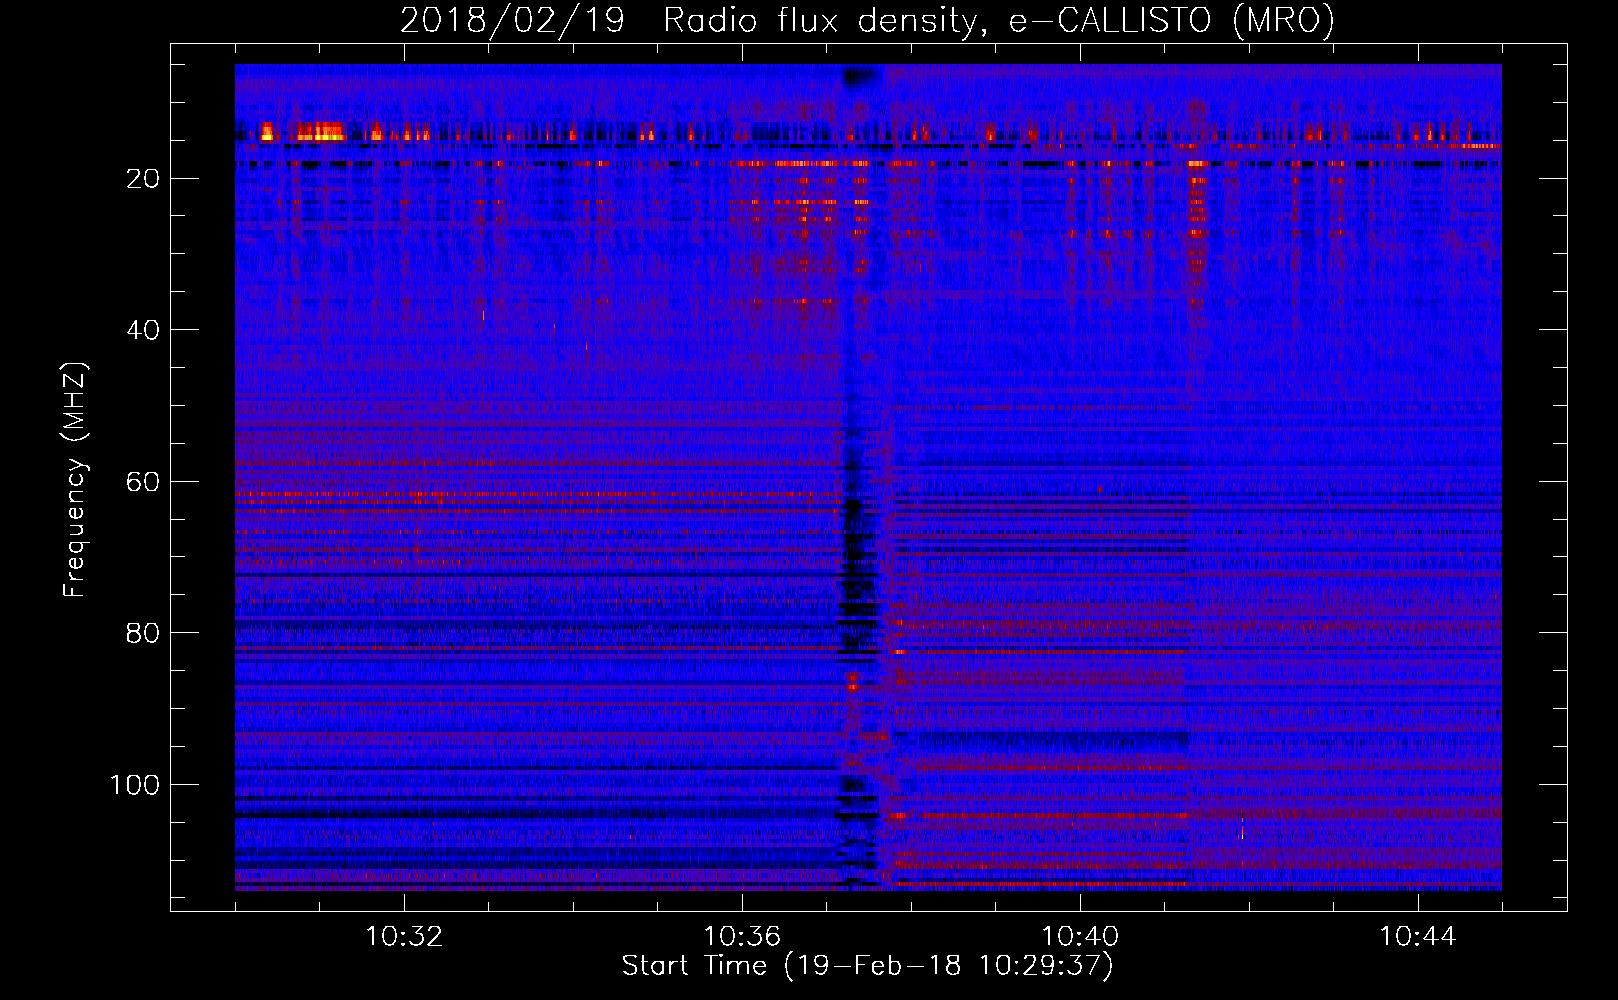This screenshot has width=1618, height=1000.
Task: Click the 40 frequency tick label
Action: [143, 330]
